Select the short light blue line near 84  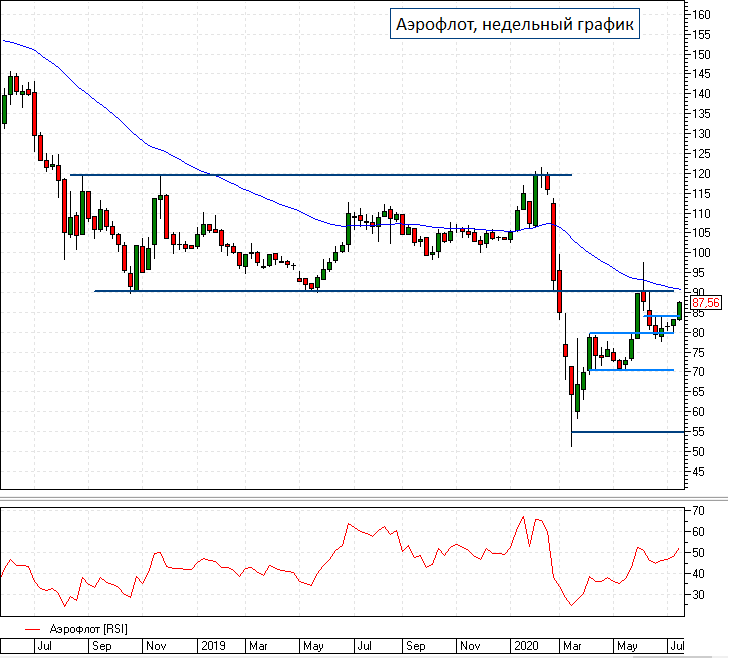pyautogui.click(x=662, y=316)
